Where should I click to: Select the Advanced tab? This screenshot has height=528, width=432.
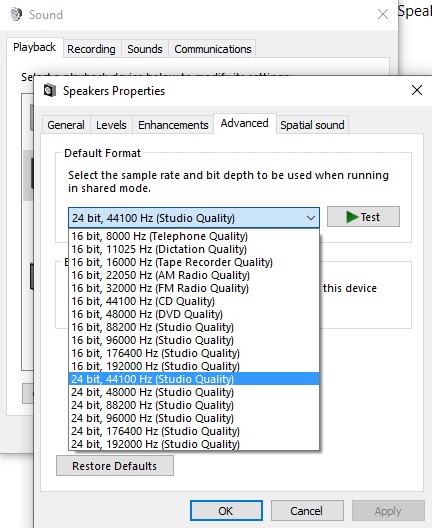tap(245, 123)
